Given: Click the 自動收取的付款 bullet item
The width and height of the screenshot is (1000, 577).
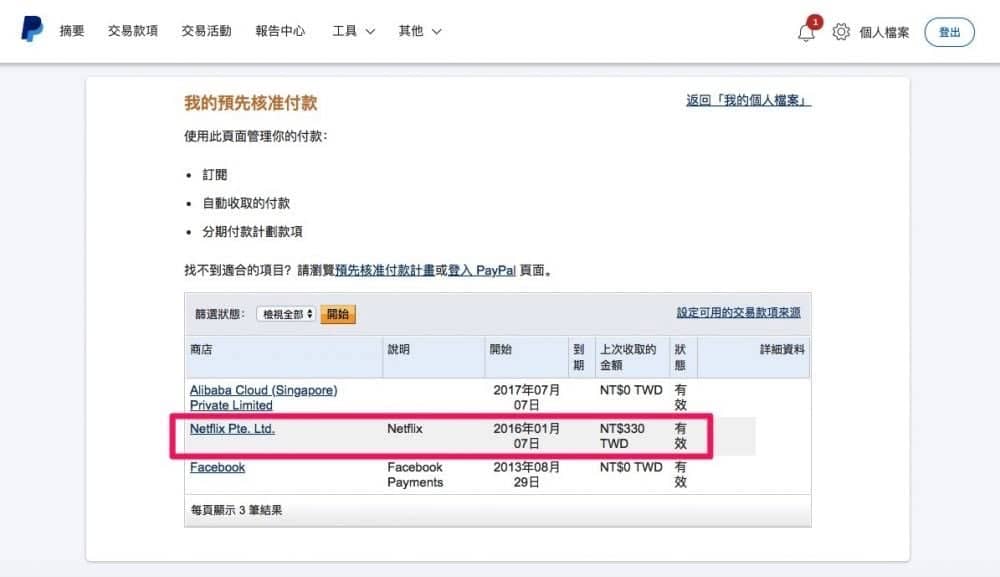Looking at the screenshot, I should click(246, 203).
